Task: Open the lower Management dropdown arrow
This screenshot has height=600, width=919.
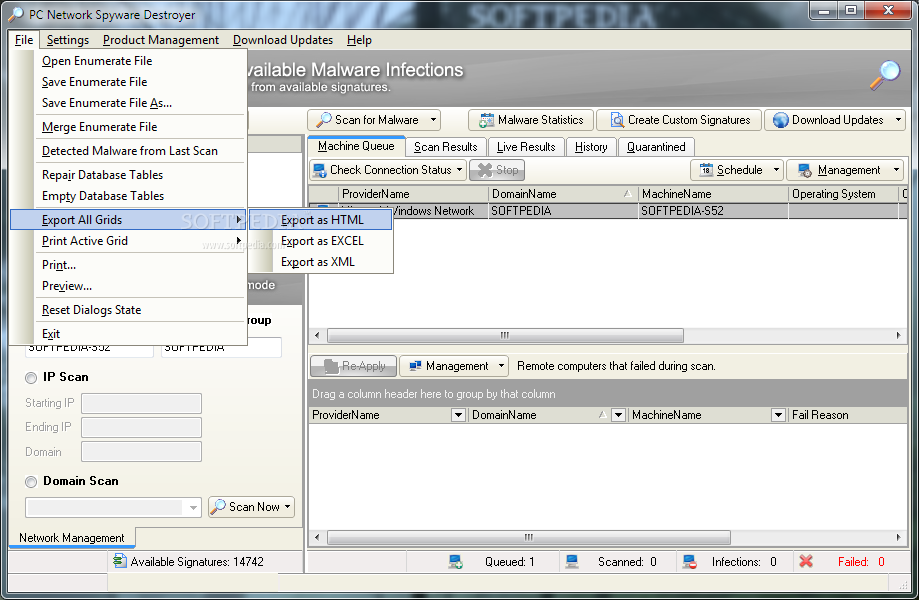Action: point(501,366)
